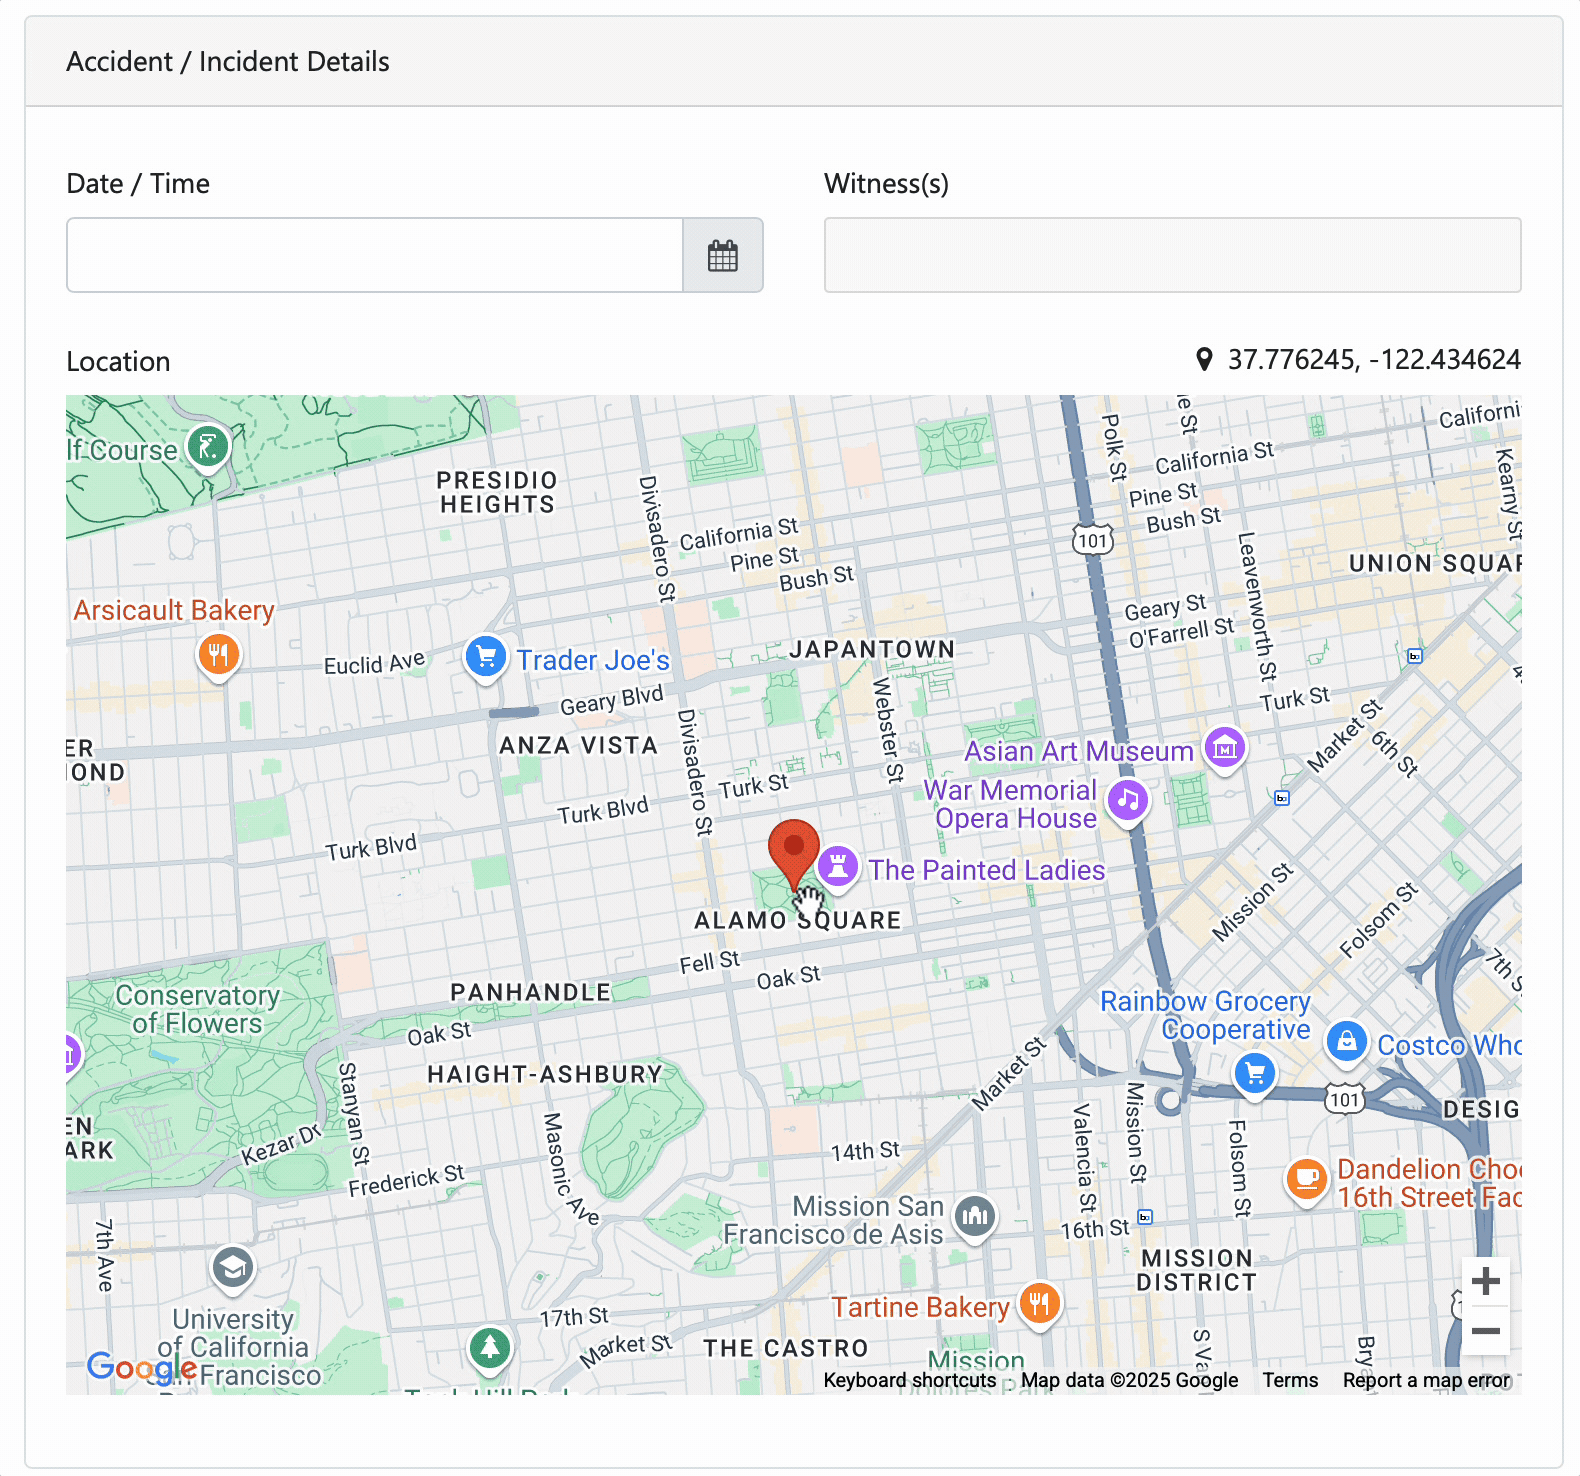Click the Witness(es) text field

click(x=1172, y=256)
